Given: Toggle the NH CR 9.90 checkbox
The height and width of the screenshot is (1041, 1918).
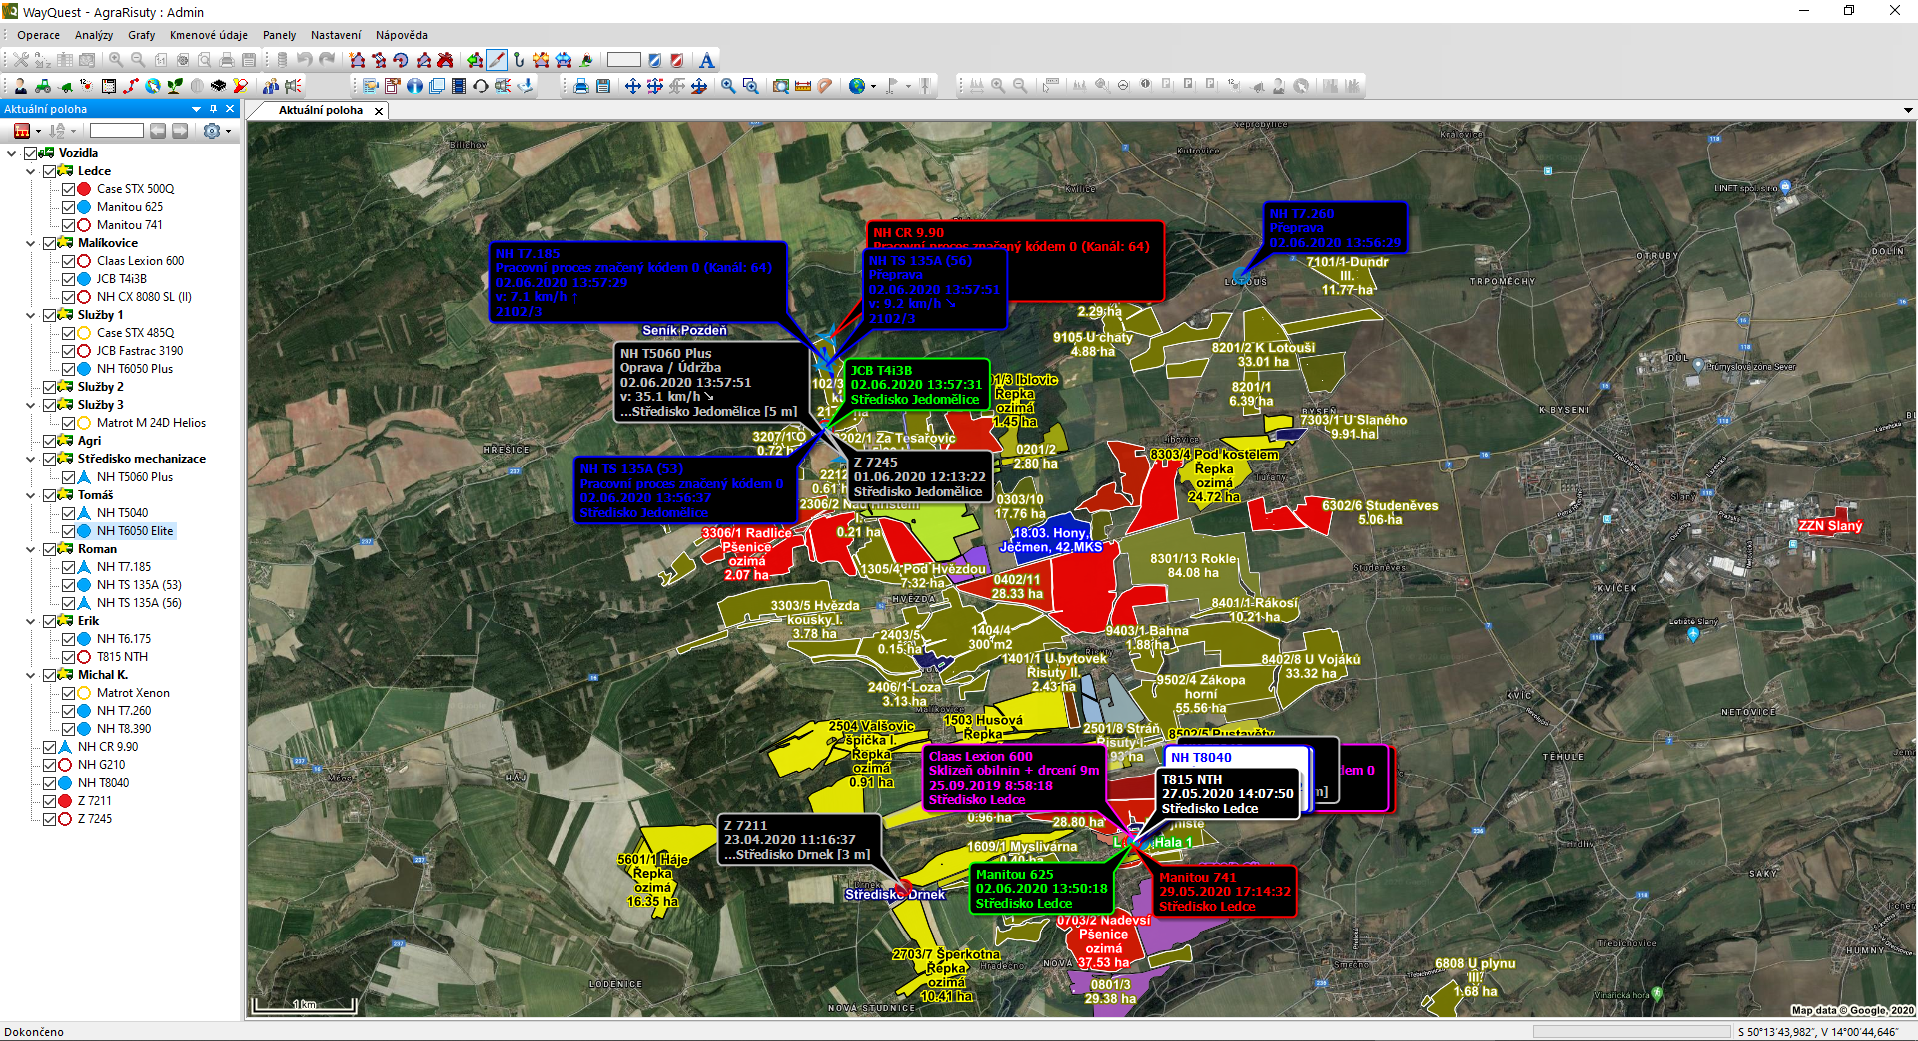Looking at the screenshot, I should click(49, 747).
